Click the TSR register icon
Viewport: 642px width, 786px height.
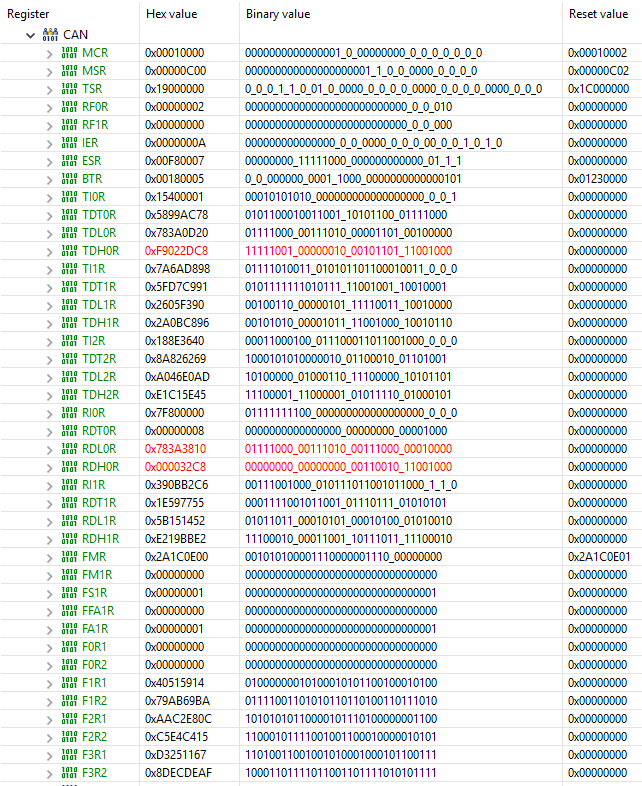[69, 89]
